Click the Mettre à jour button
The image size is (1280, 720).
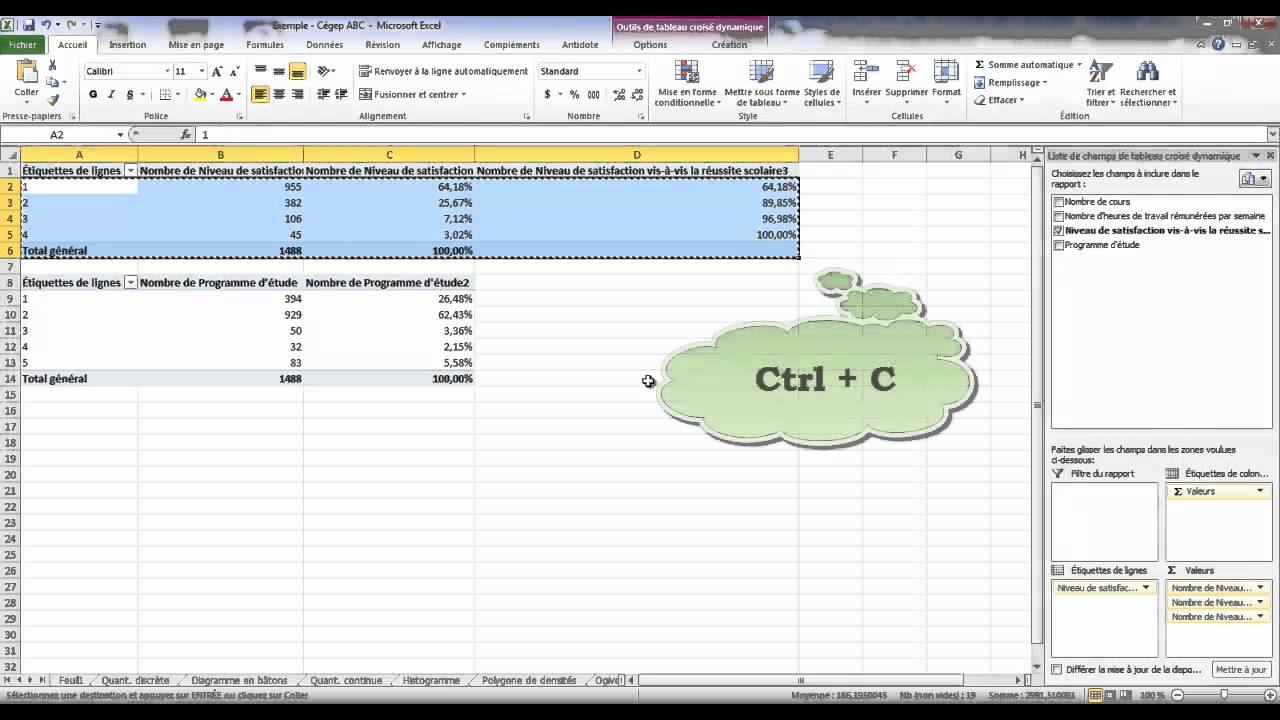(1241, 669)
